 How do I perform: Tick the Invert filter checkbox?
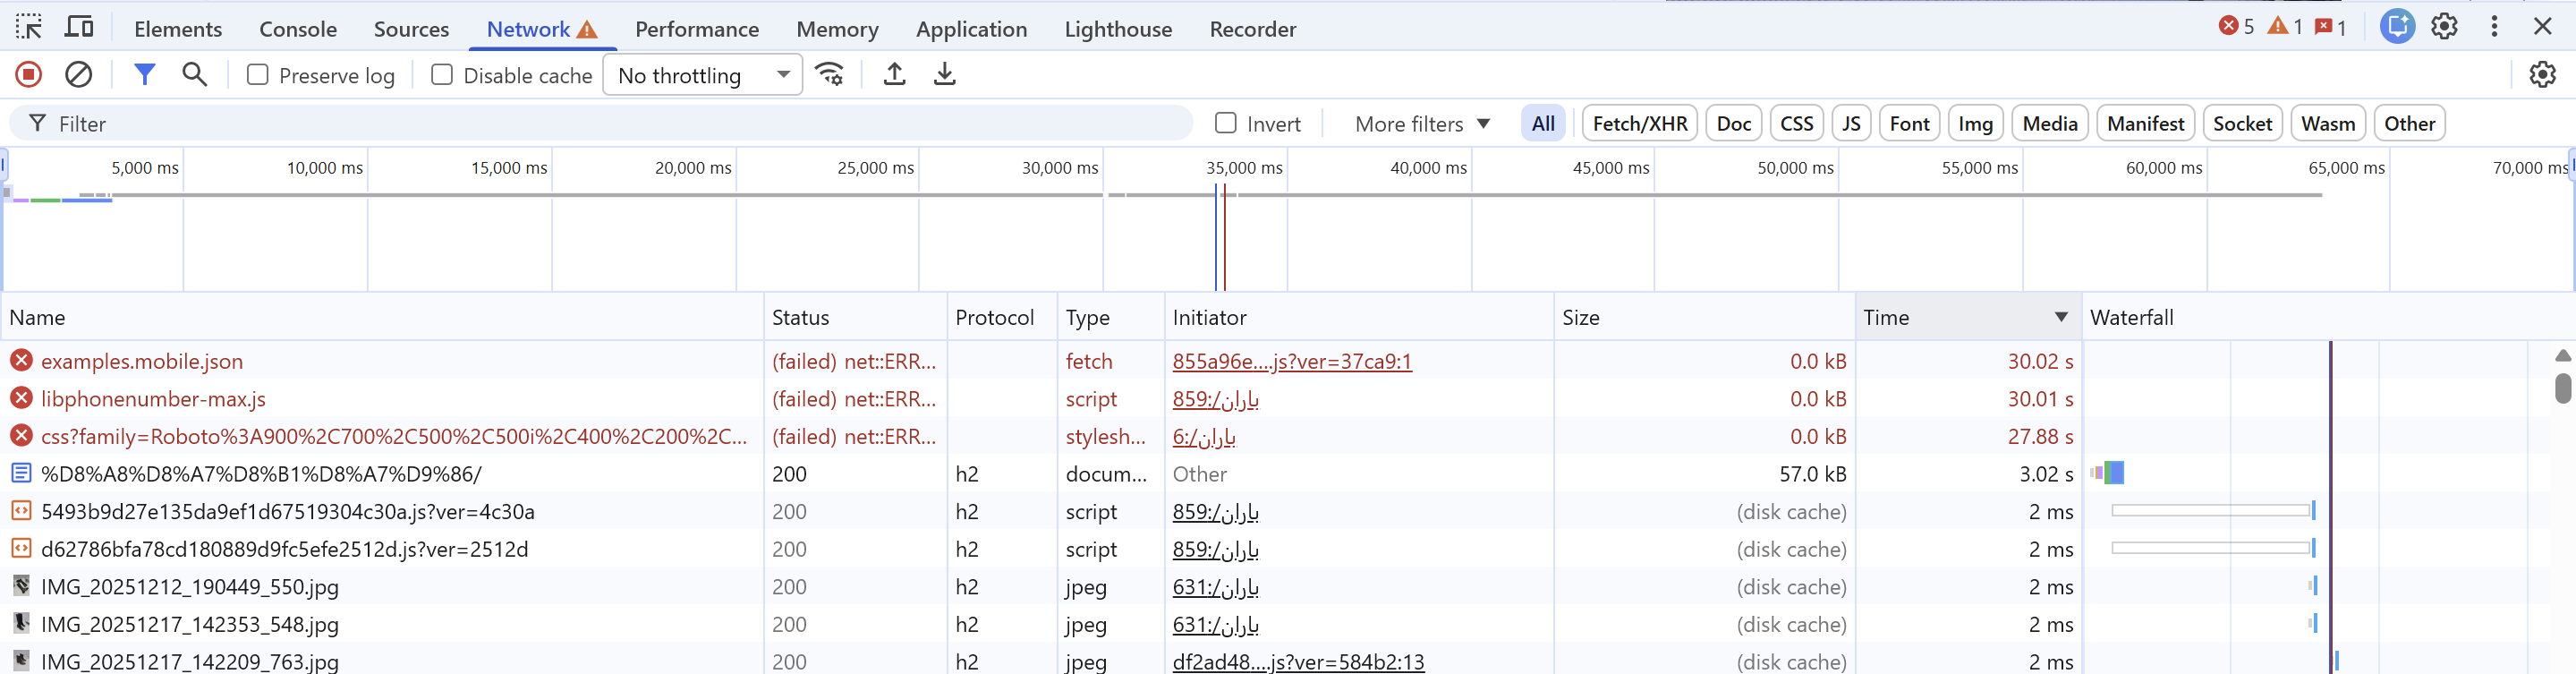1226,123
